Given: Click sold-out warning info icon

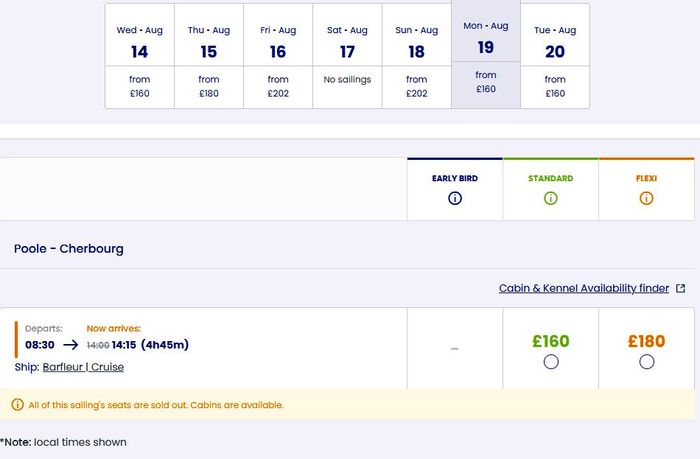Looking at the screenshot, I should [17, 405].
